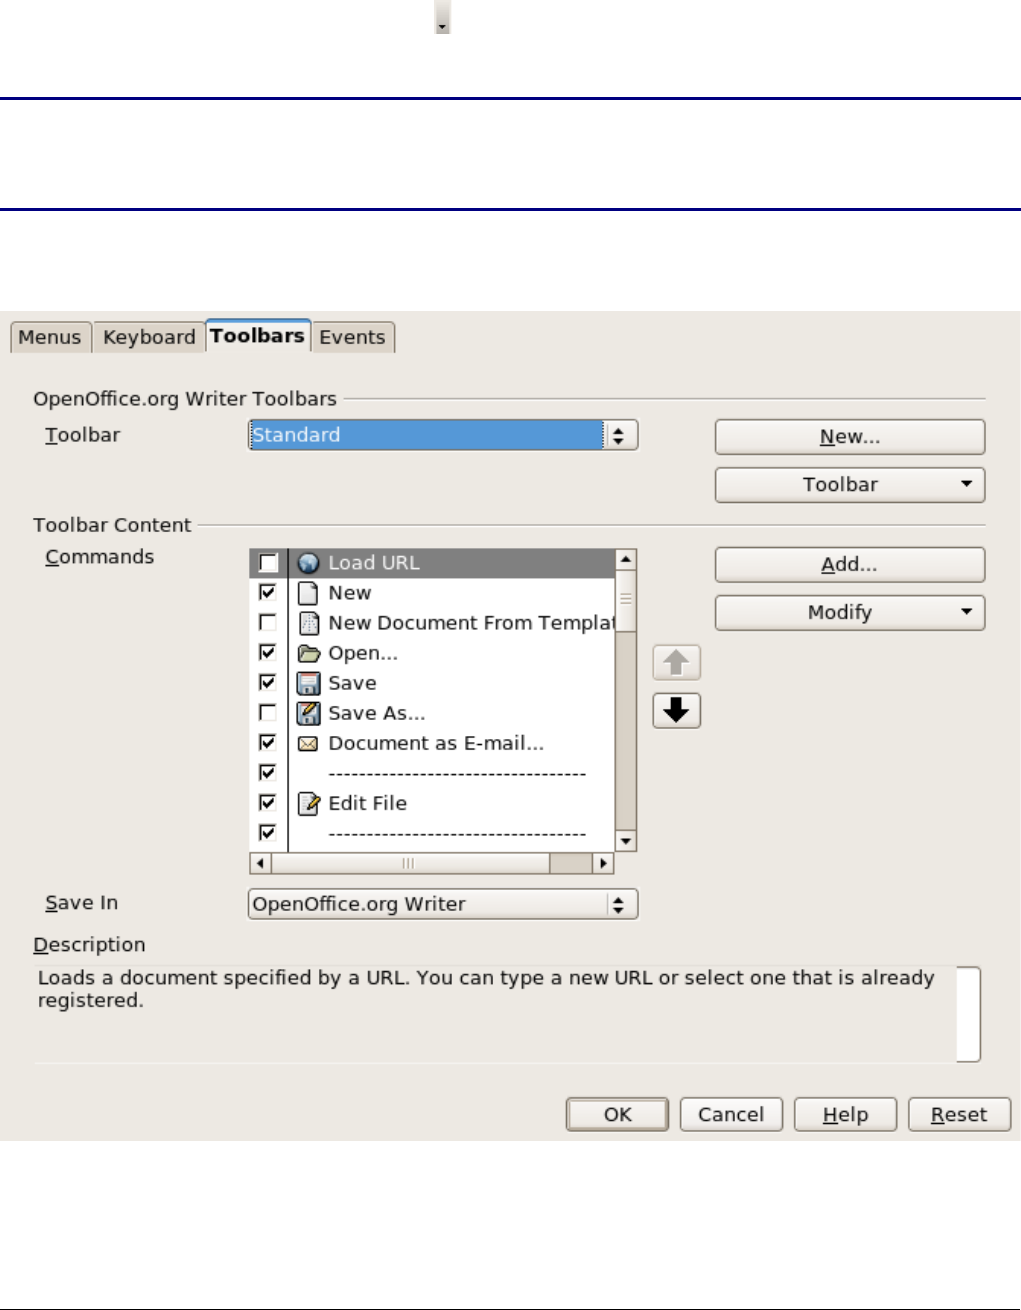Screen dimensions: 1021x1310
Task: Select the New Document From Template text
Action: tap(472, 623)
